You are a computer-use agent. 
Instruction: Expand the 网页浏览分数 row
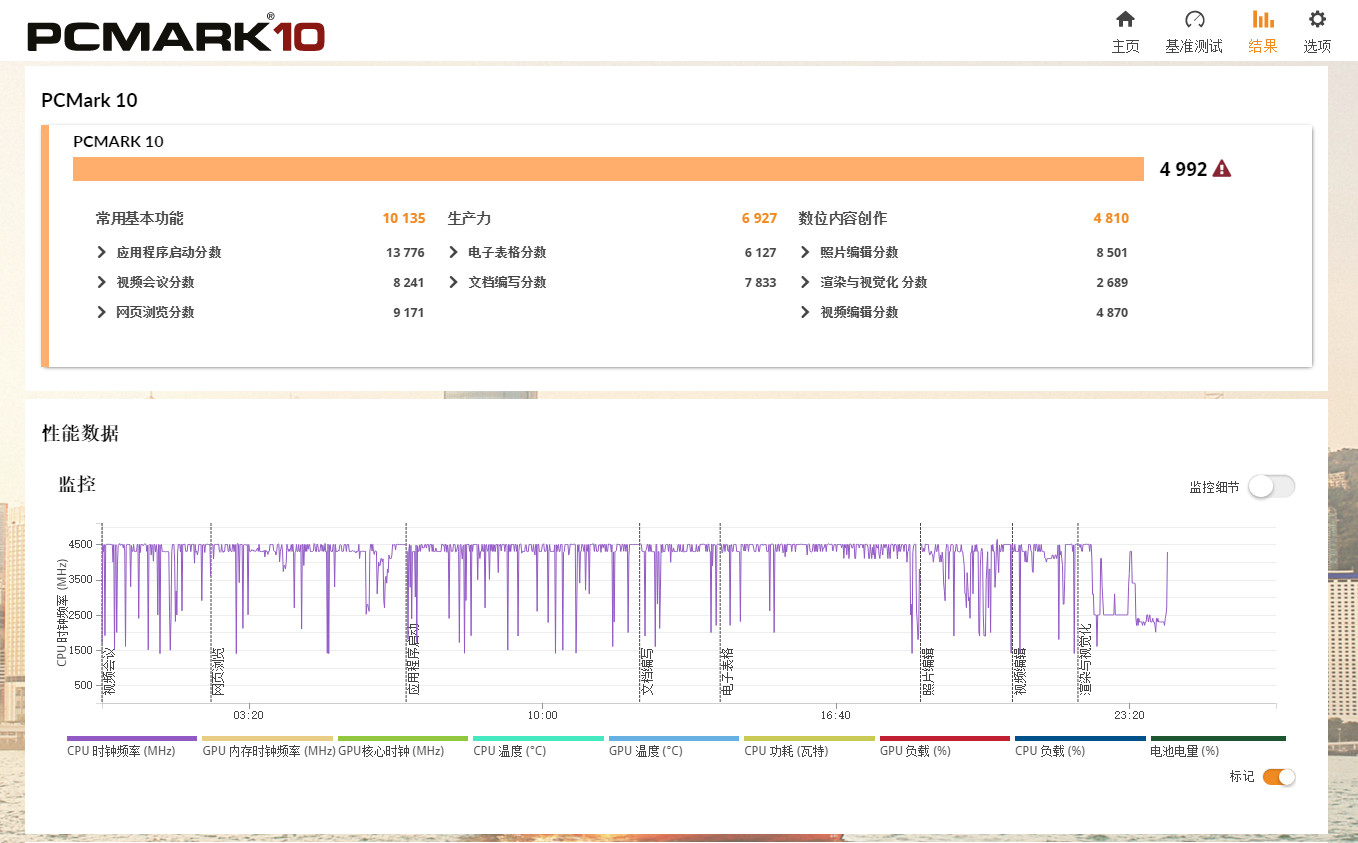(101, 312)
